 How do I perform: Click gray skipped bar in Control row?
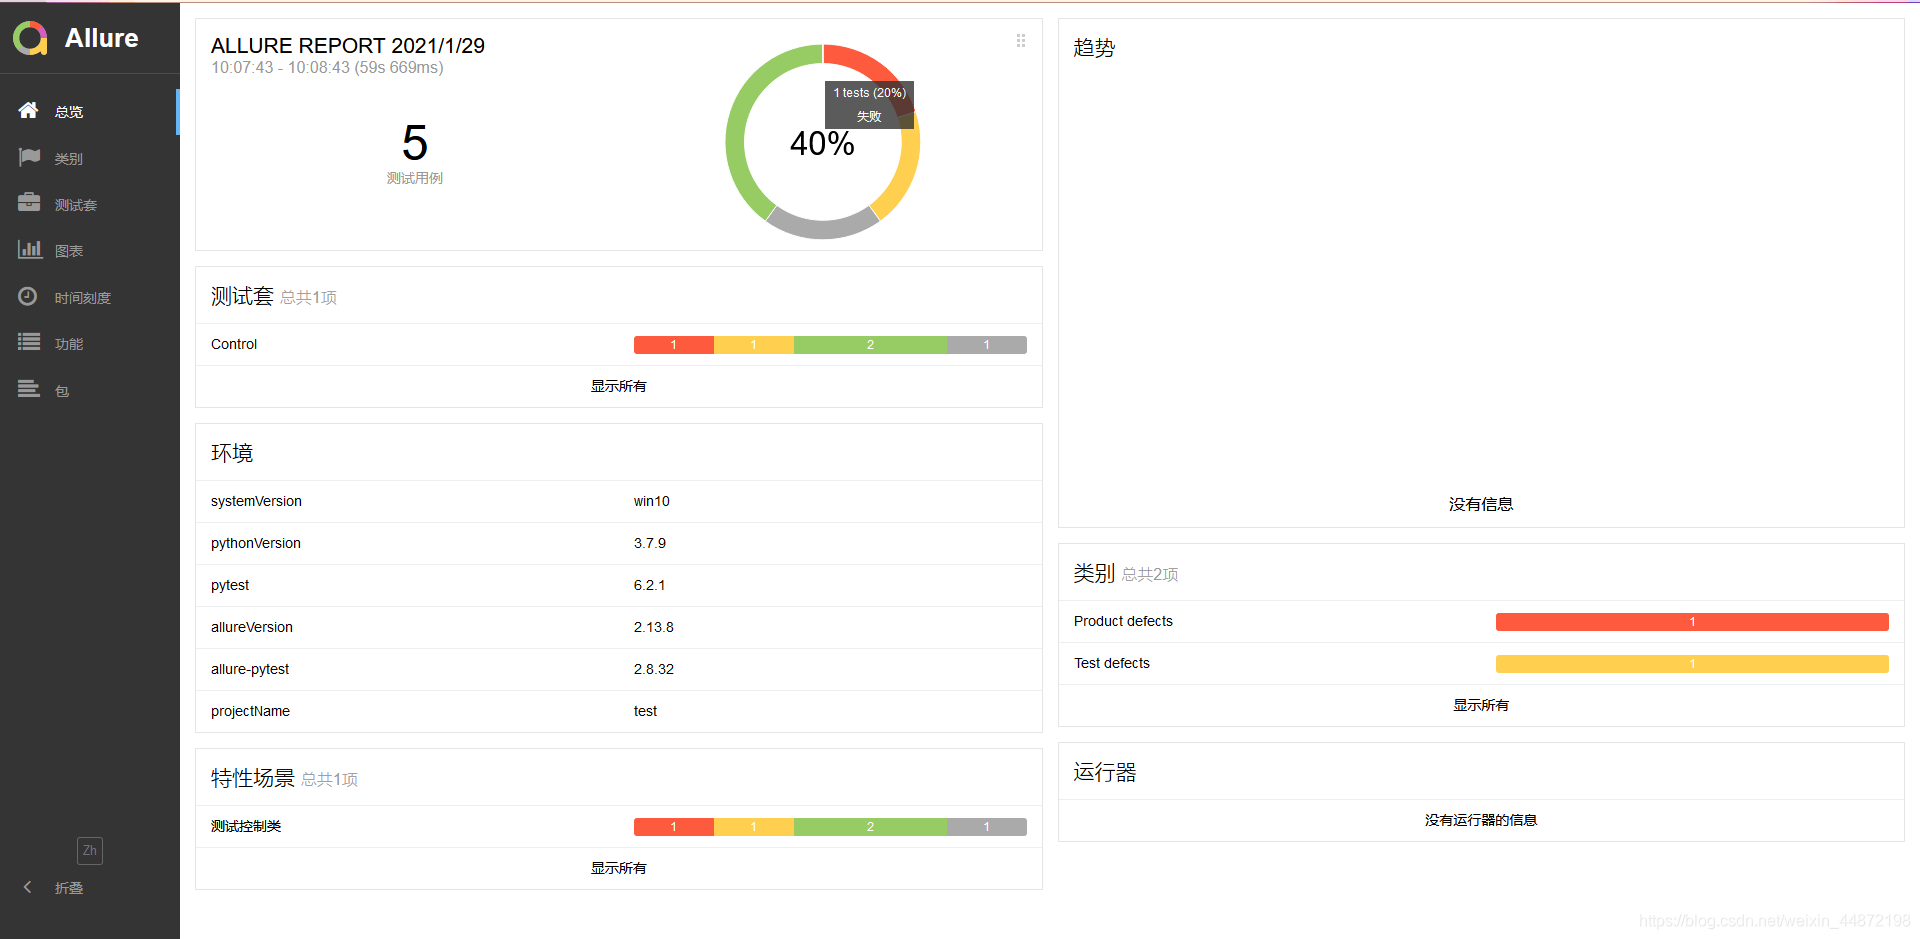987,345
